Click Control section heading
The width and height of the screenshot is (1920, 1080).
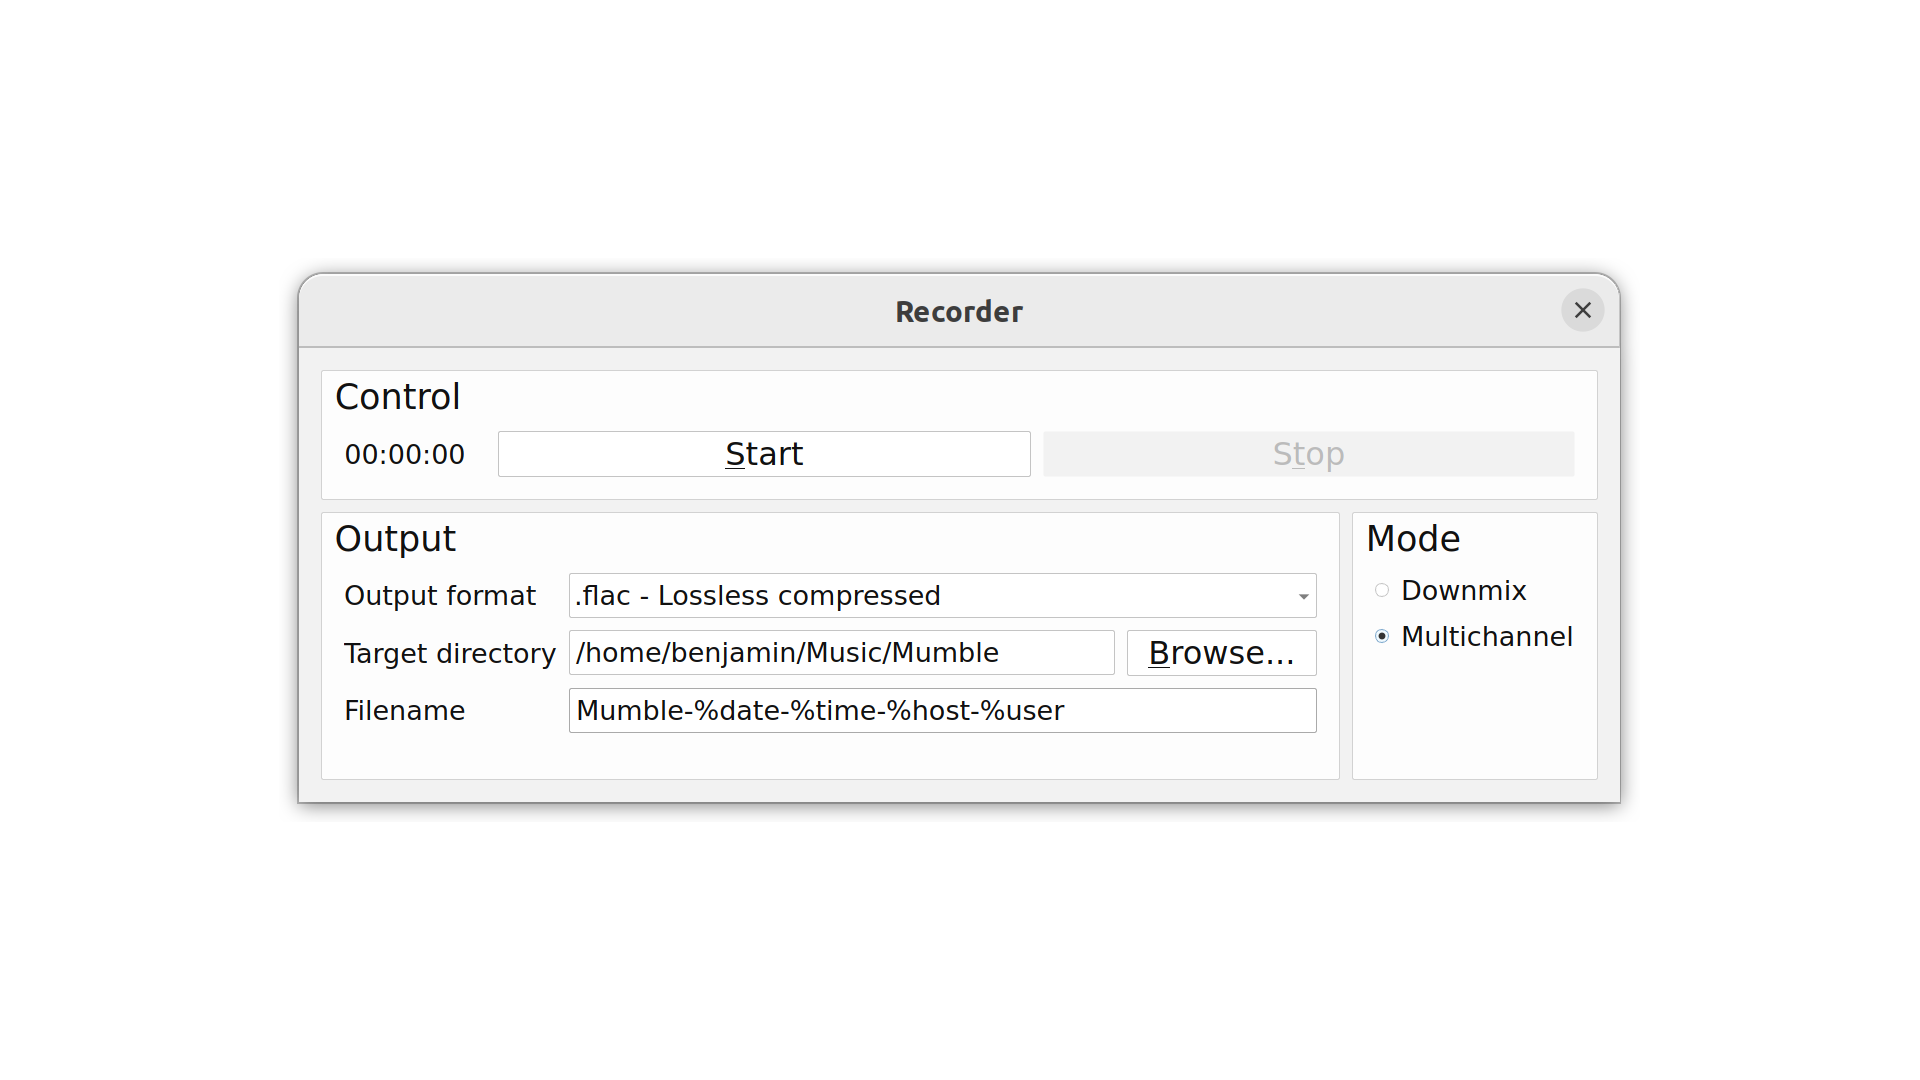coord(396,397)
